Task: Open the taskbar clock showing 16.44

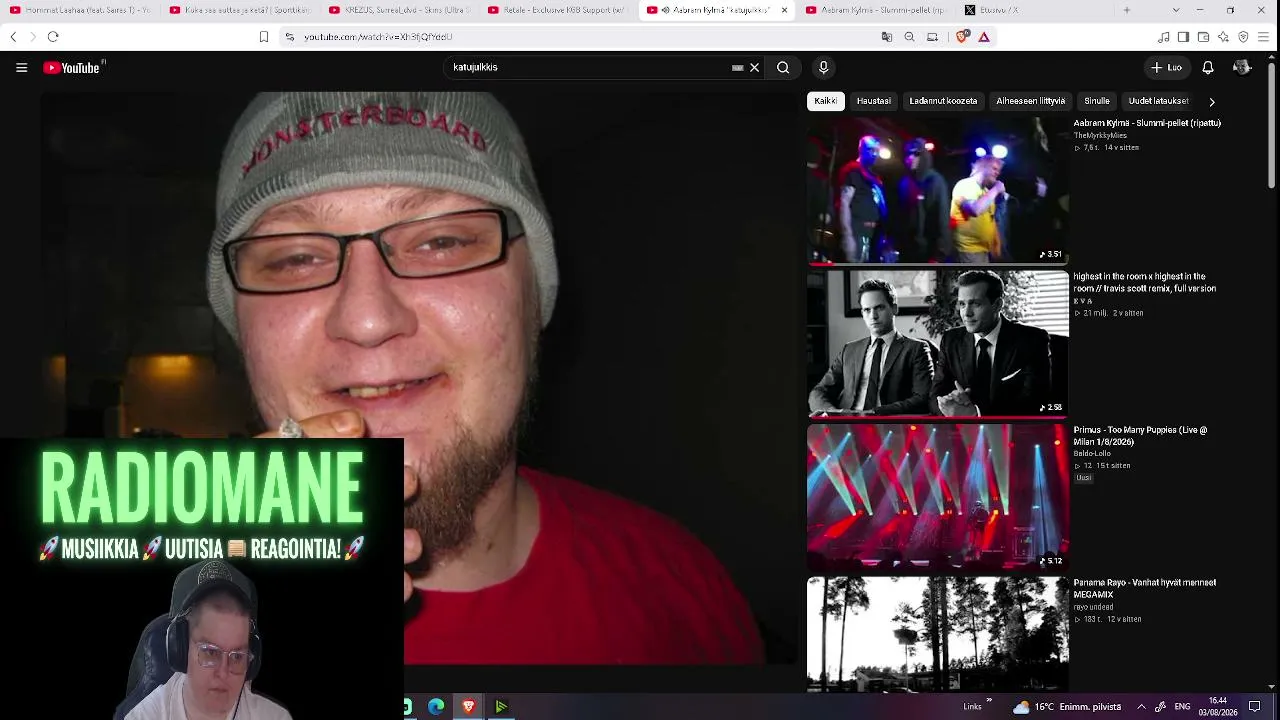Action: tap(1218, 707)
